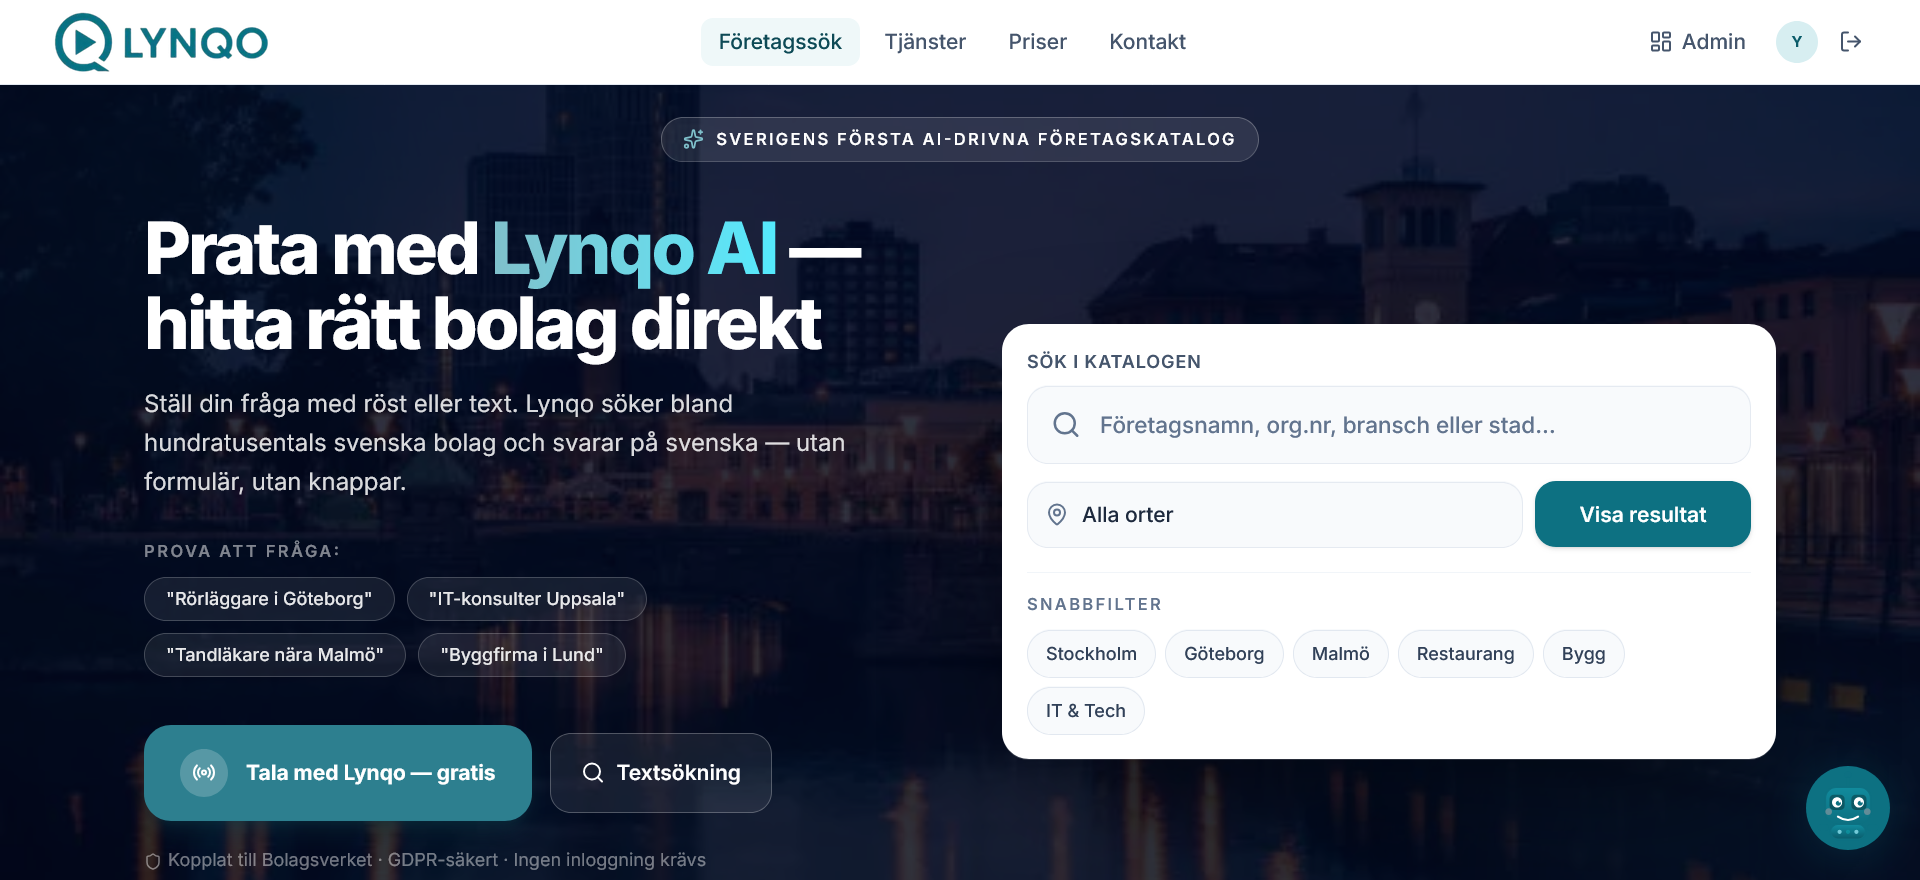1920x880 pixels.
Task: Click the "Kopplat till Bolagsverket" footer text
Action: coord(270,860)
